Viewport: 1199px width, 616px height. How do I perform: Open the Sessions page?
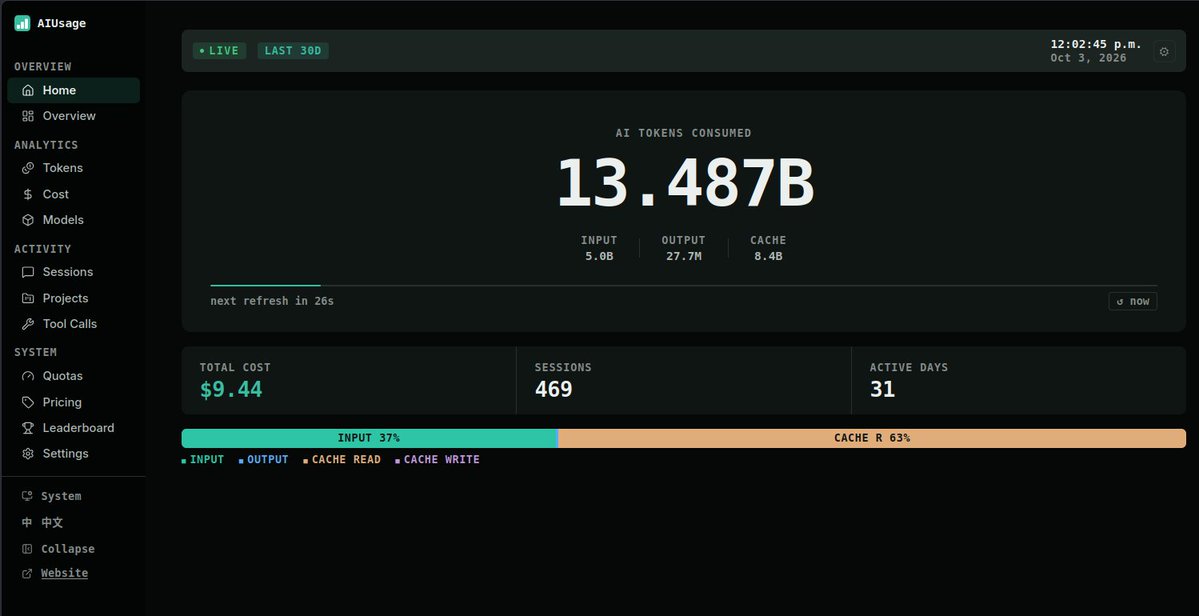pos(73,272)
